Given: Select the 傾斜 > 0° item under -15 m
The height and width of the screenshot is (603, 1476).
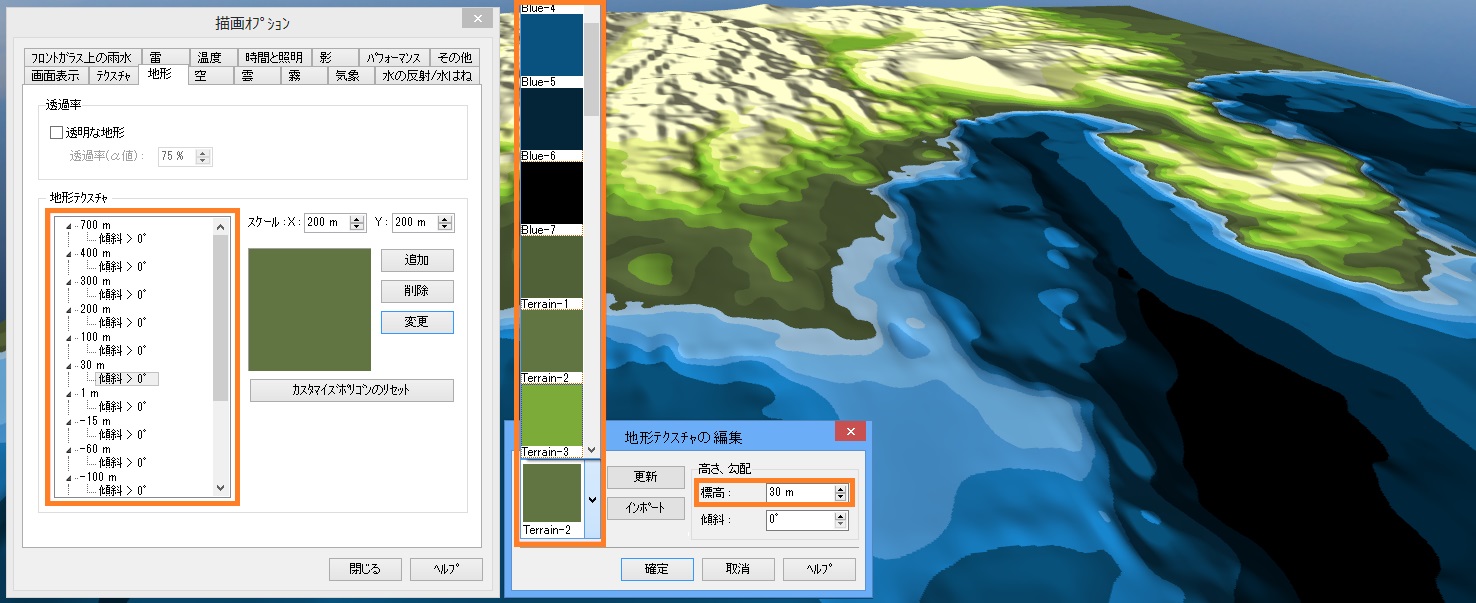Looking at the screenshot, I should tap(123, 435).
